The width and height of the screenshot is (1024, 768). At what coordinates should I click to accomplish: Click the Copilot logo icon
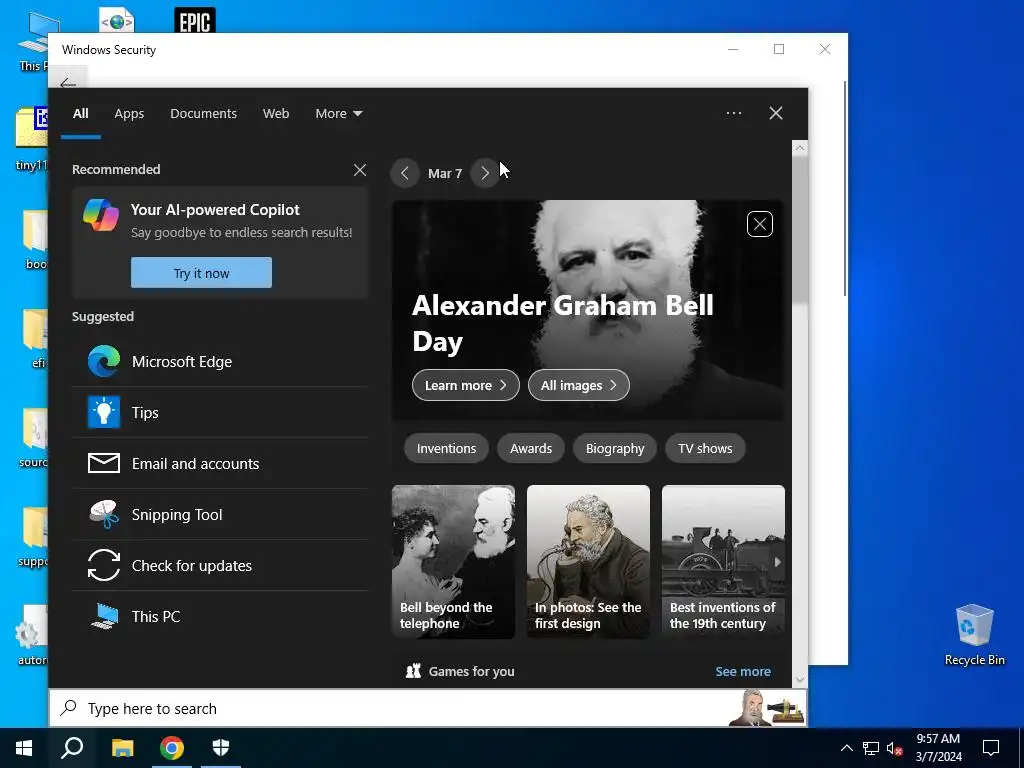101,215
